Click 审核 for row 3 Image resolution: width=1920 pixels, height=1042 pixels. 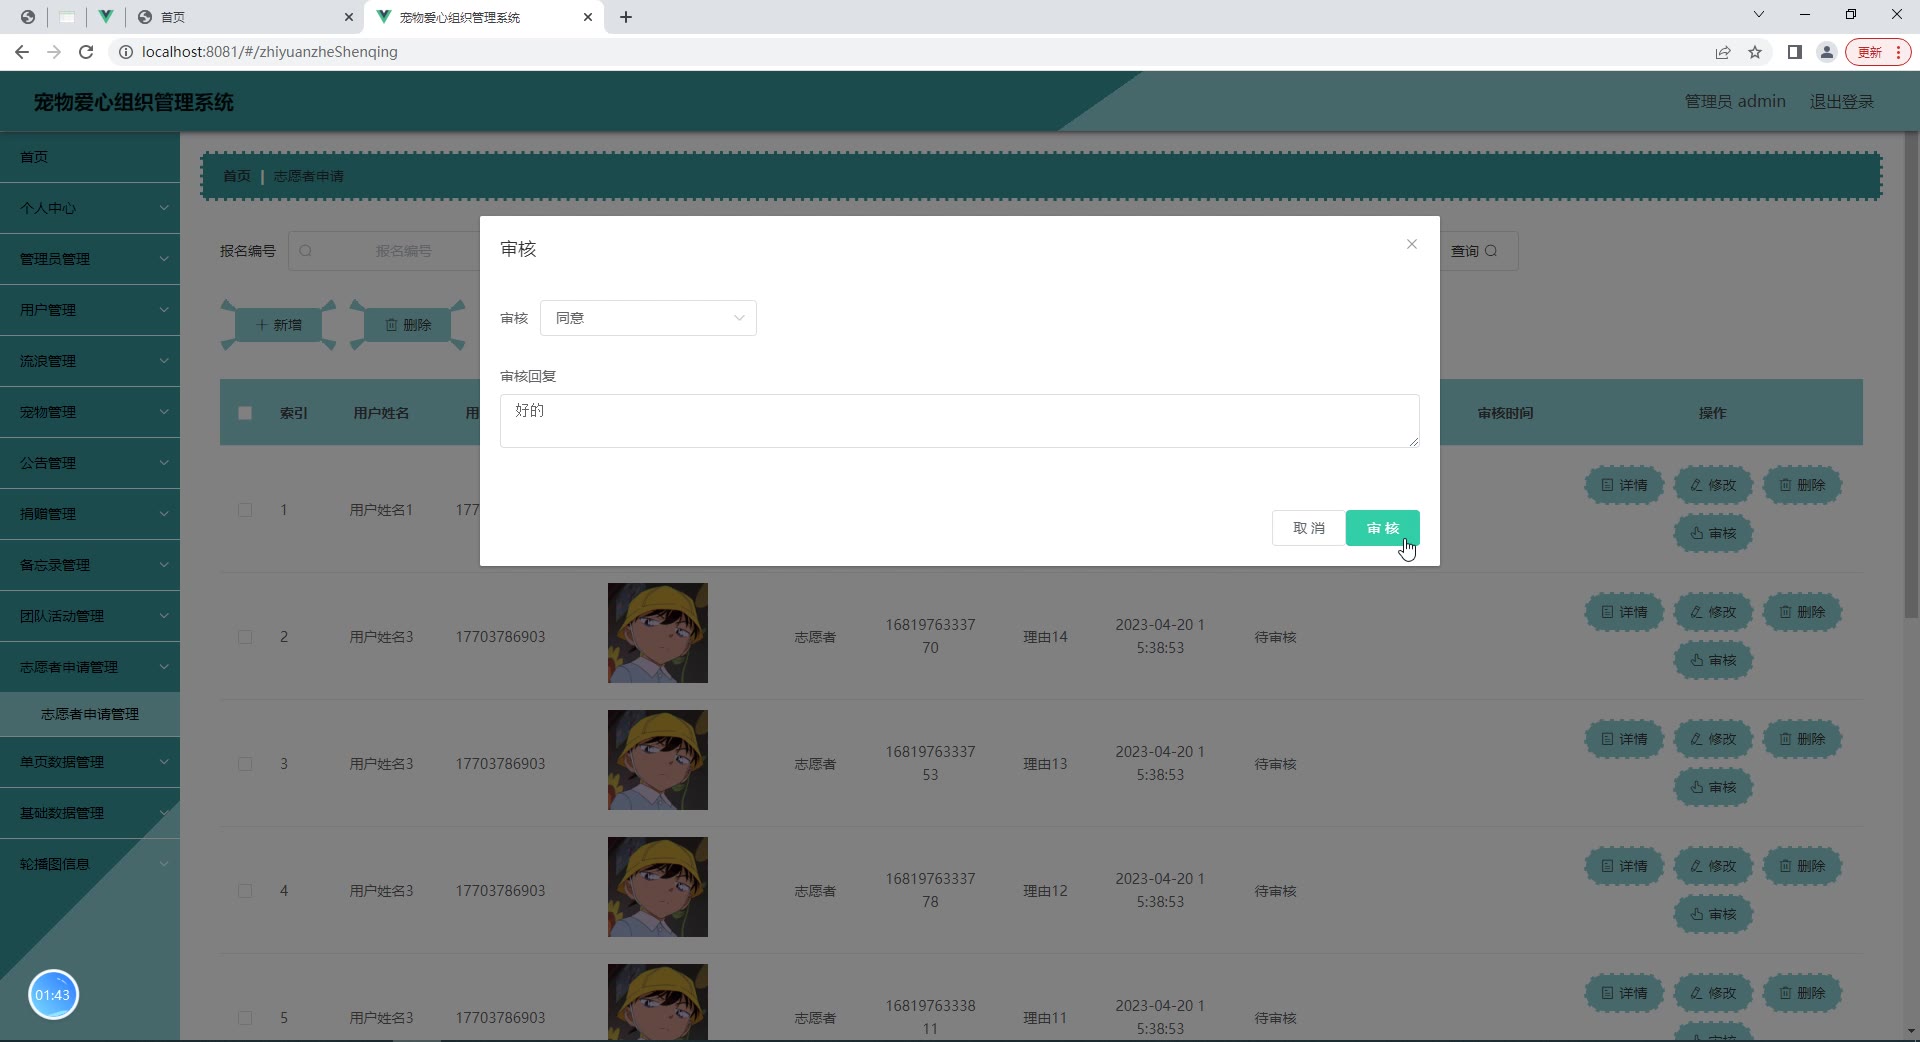[x=1713, y=787]
